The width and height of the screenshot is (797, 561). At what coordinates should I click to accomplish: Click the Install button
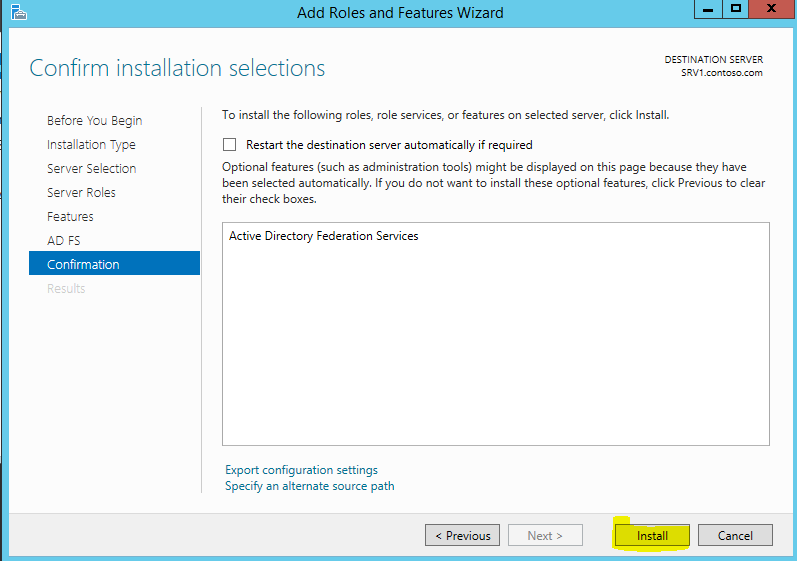(652, 536)
